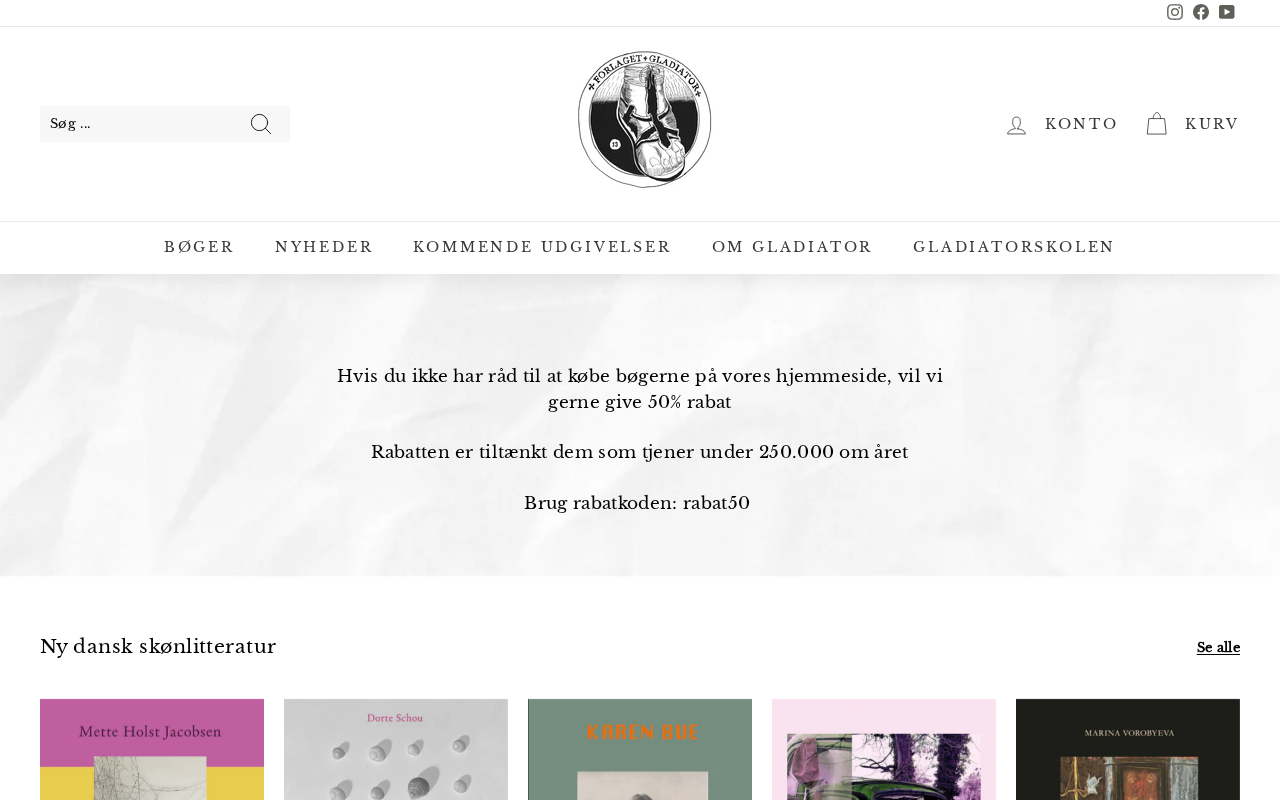Image resolution: width=1280 pixels, height=800 pixels.
Task: Open the Nyheder menu item
Action: [324, 247]
